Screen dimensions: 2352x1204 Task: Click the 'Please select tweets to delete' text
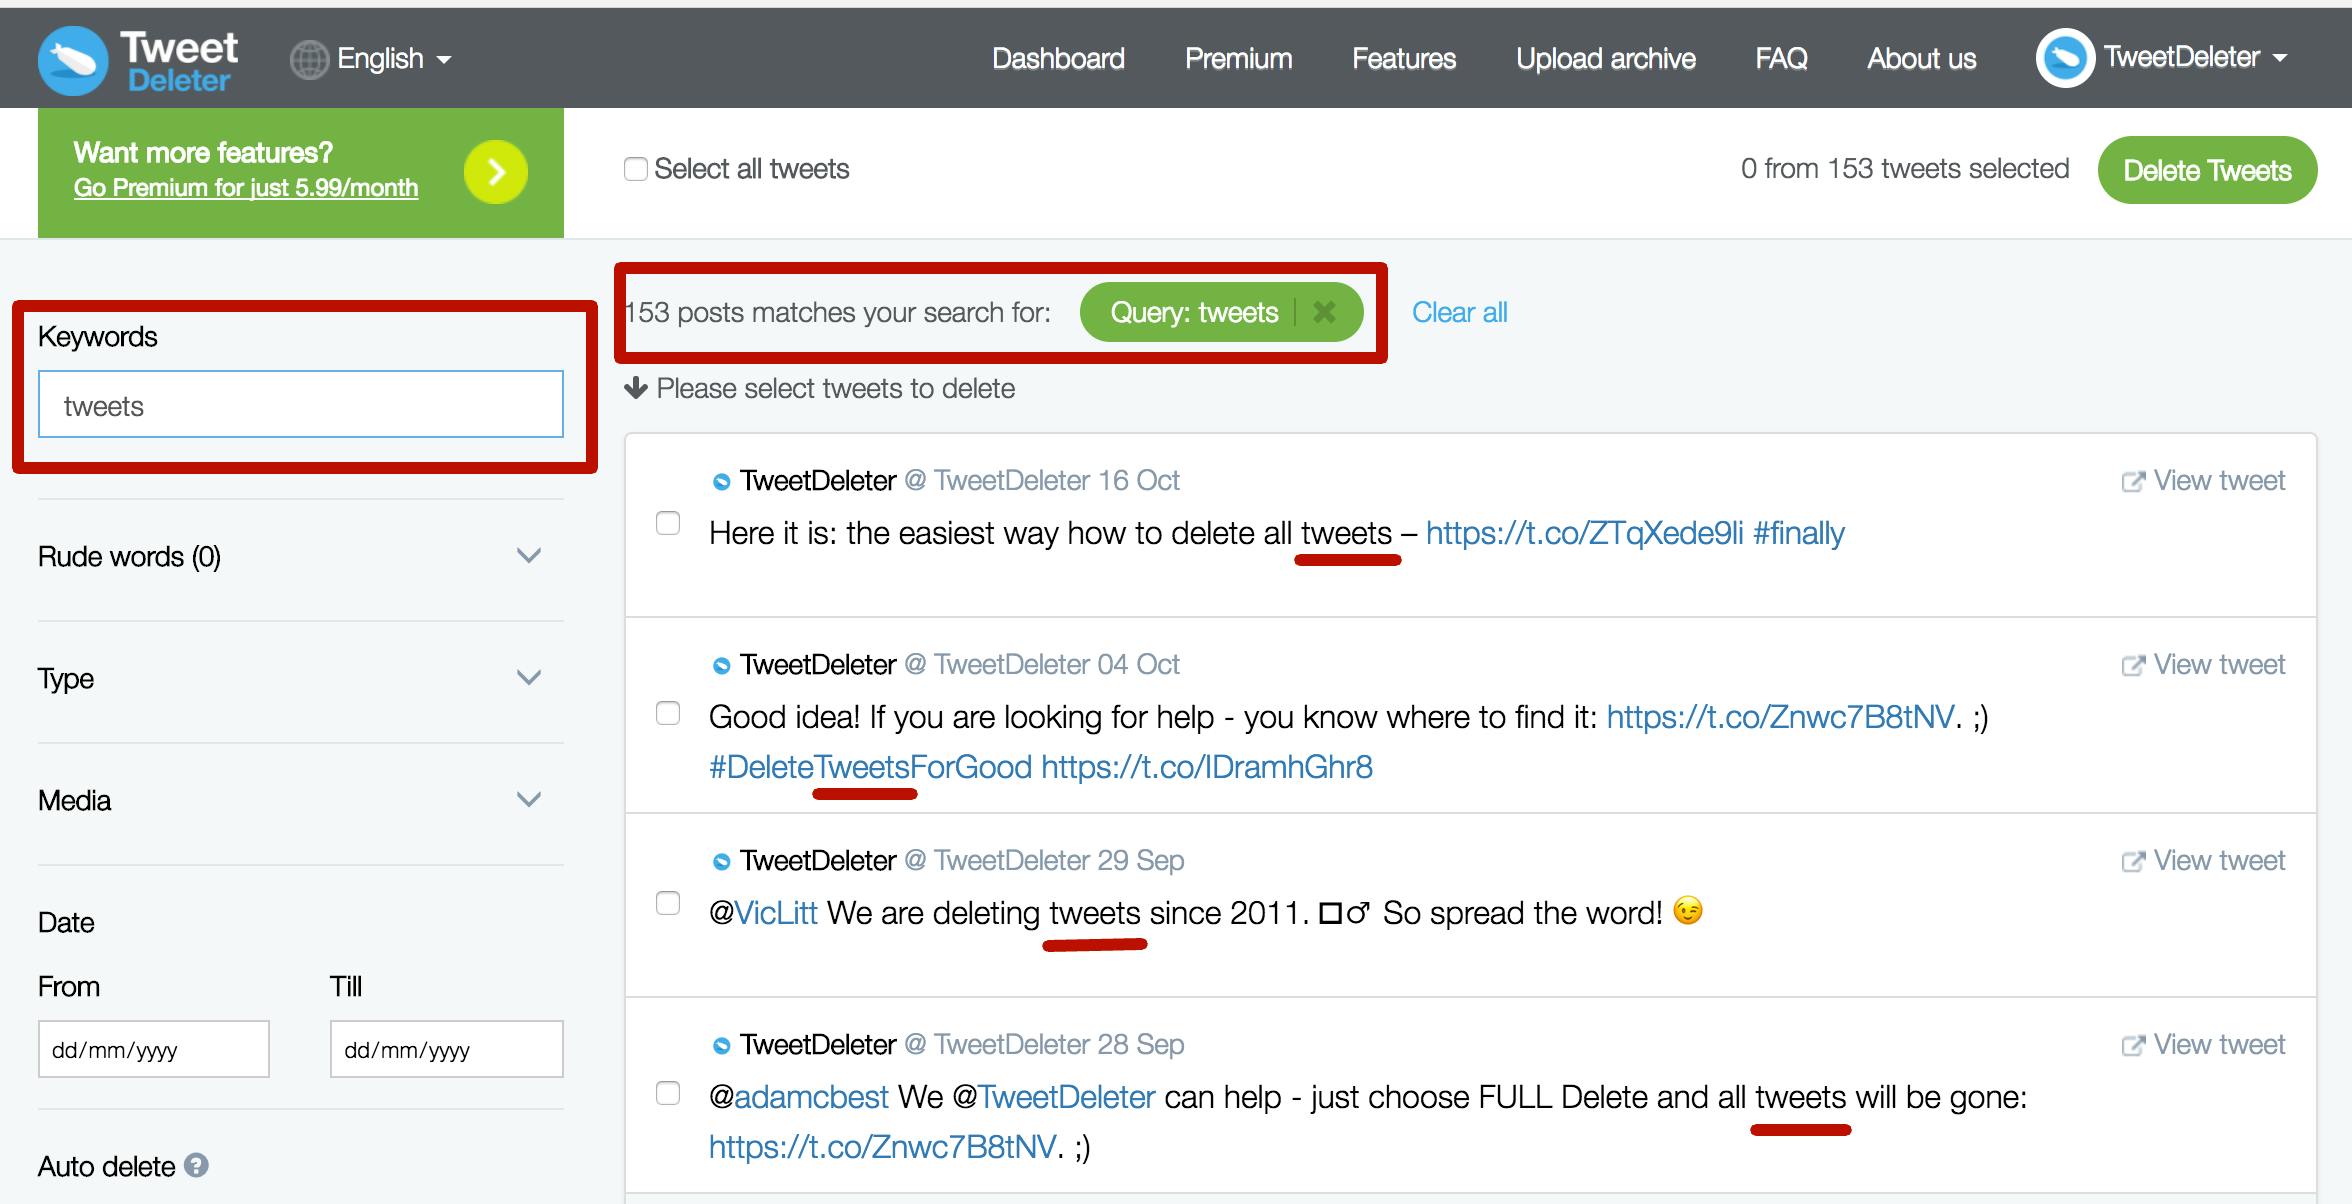pos(835,389)
